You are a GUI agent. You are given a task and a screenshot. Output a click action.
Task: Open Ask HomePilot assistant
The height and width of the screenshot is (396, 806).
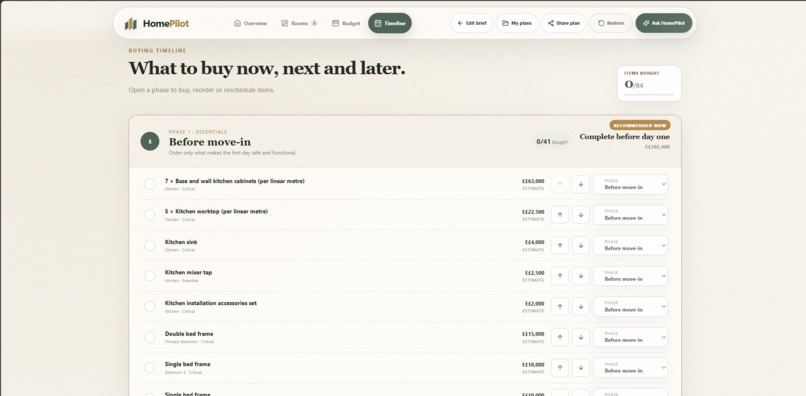(x=664, y=23)
